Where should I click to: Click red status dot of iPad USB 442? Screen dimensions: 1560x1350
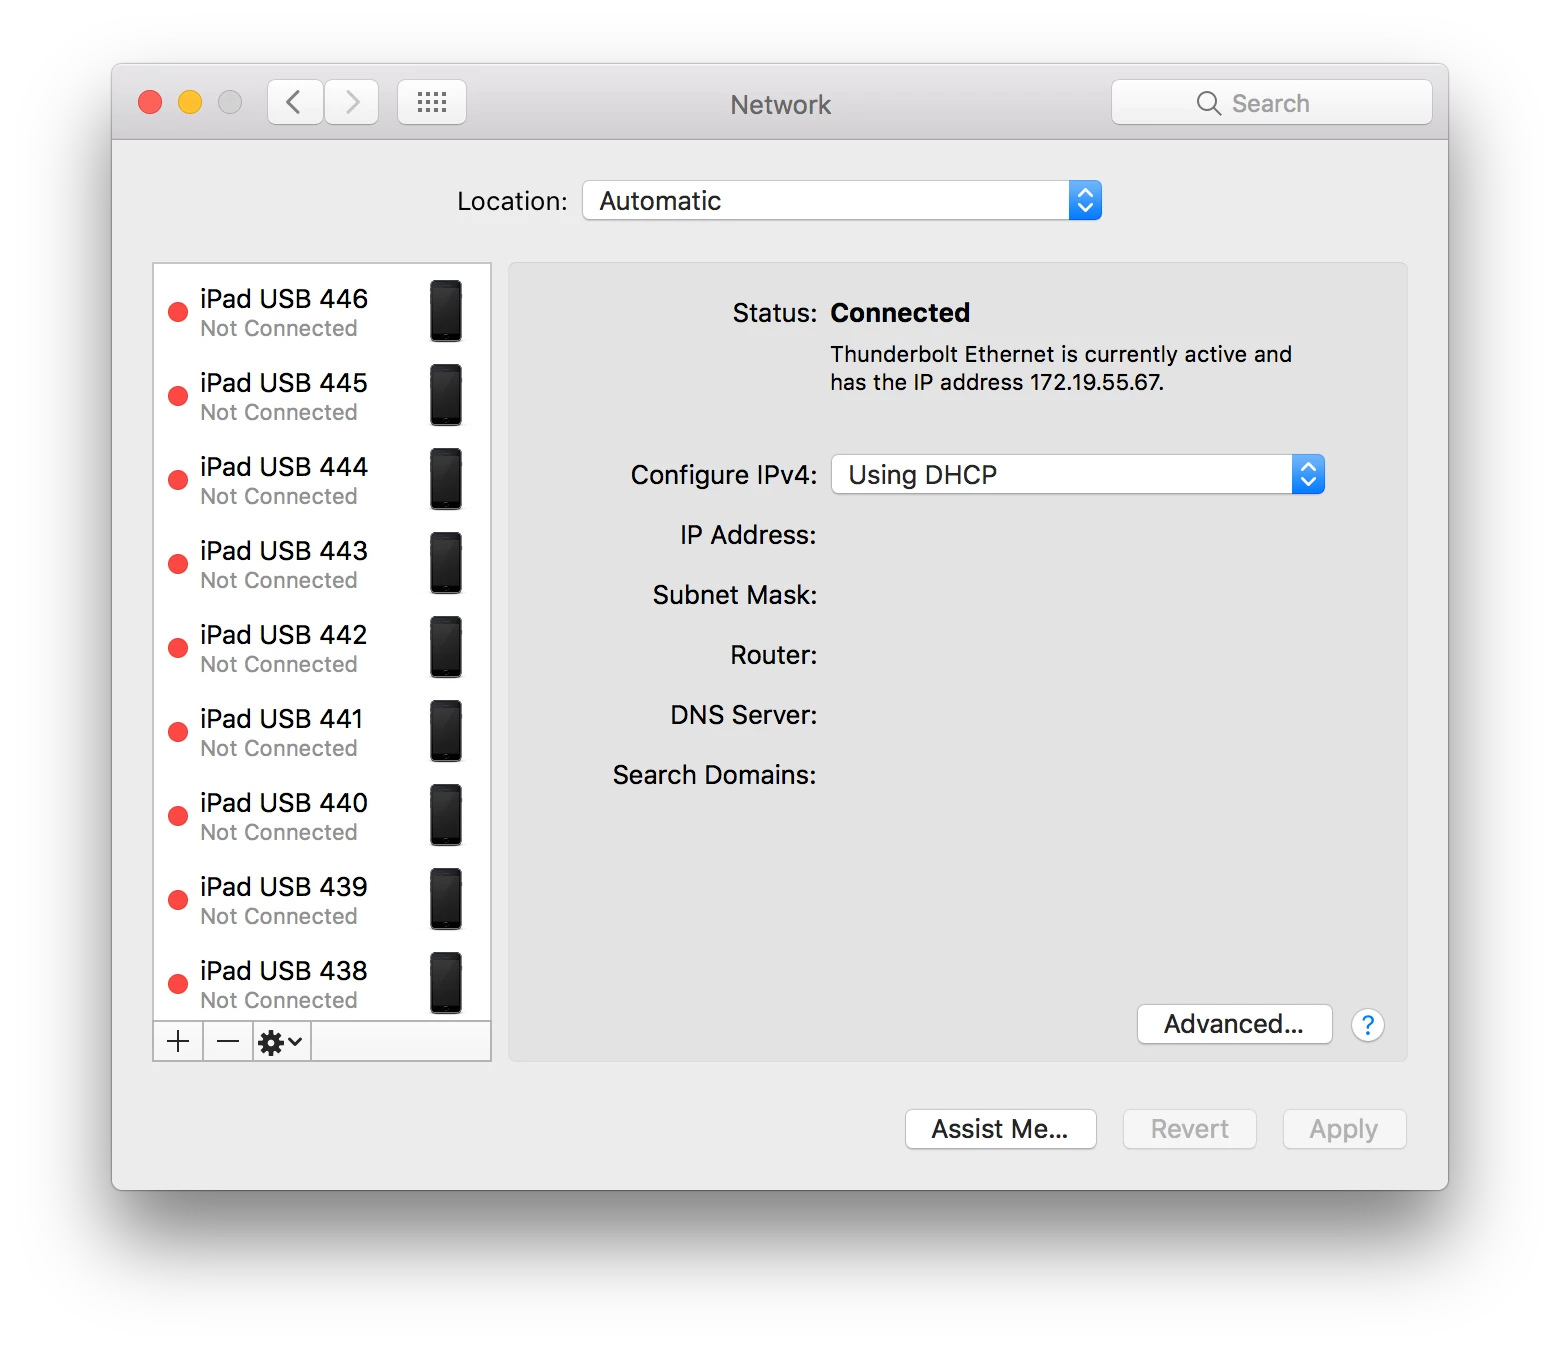tap(178, 648)
